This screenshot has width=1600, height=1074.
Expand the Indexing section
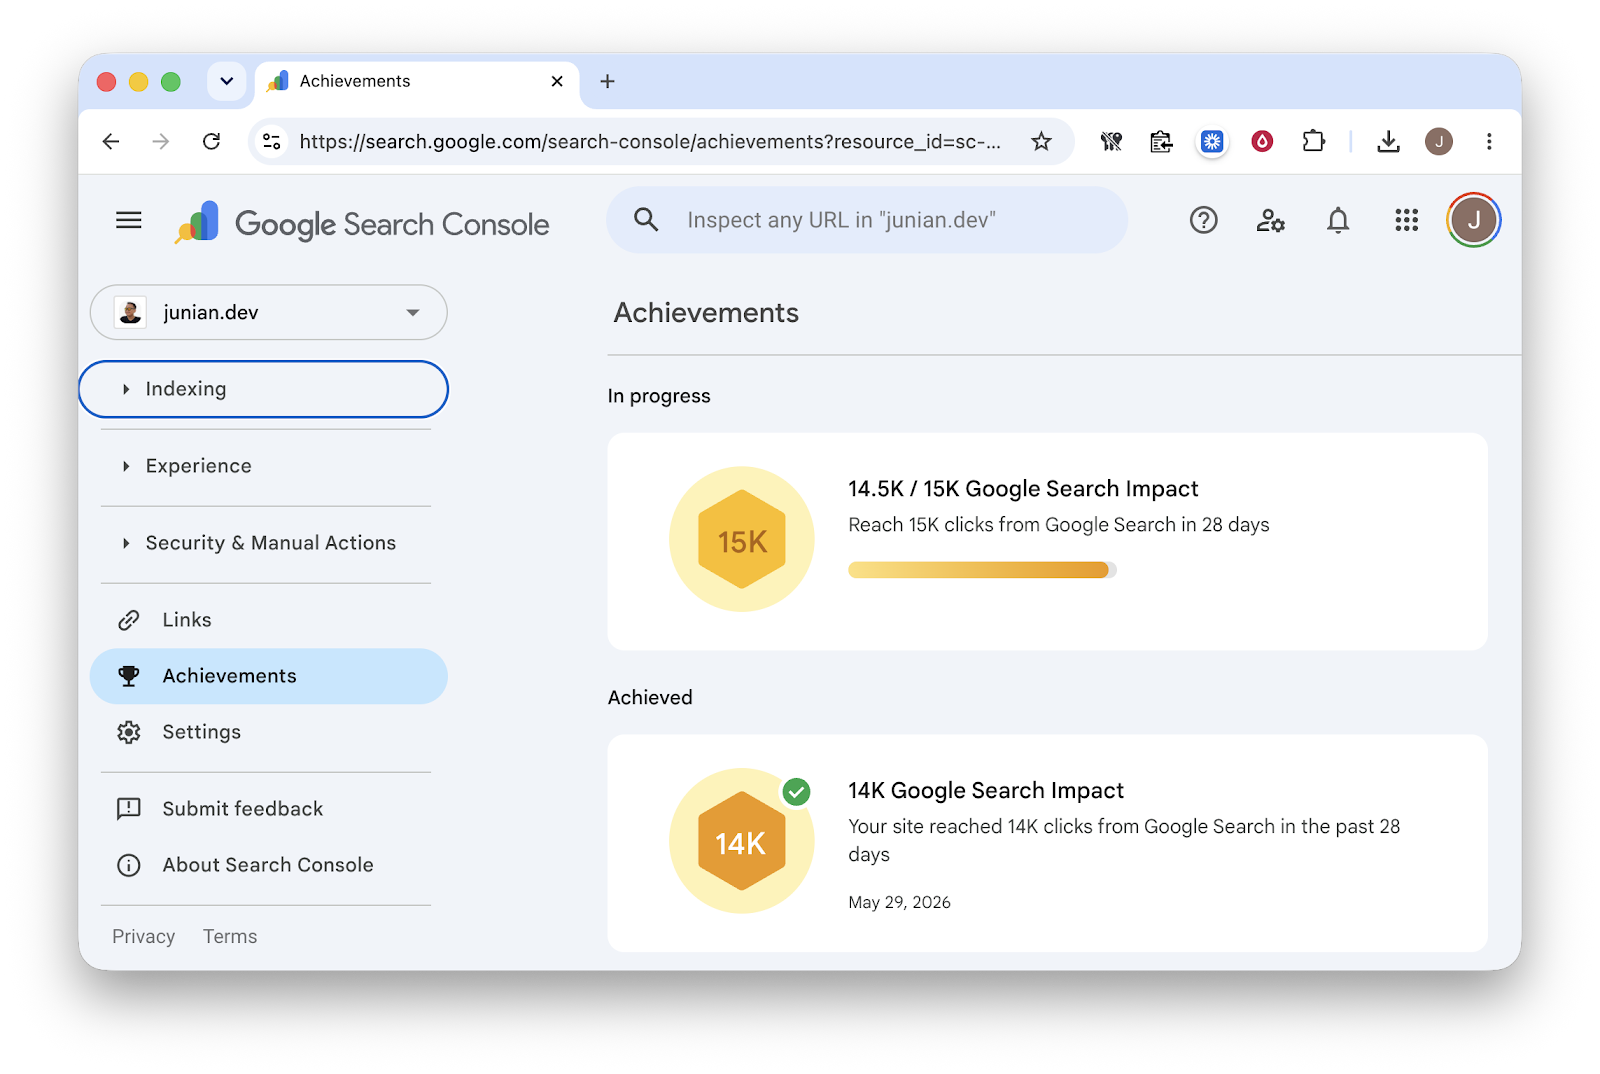click(x=264, y=389)
